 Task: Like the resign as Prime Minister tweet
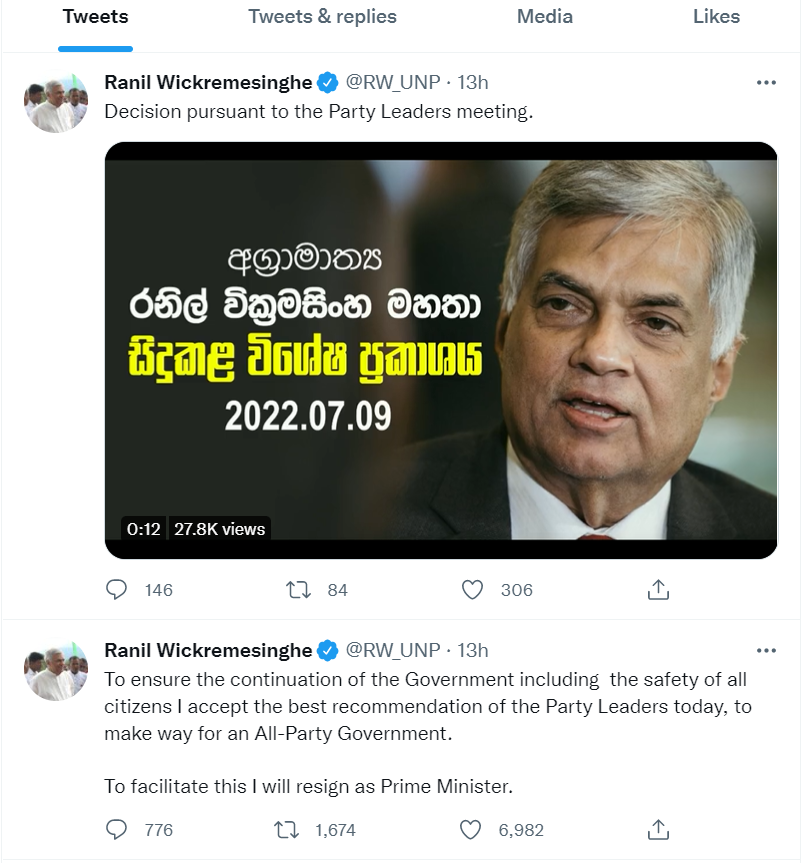tap(470, 830)
